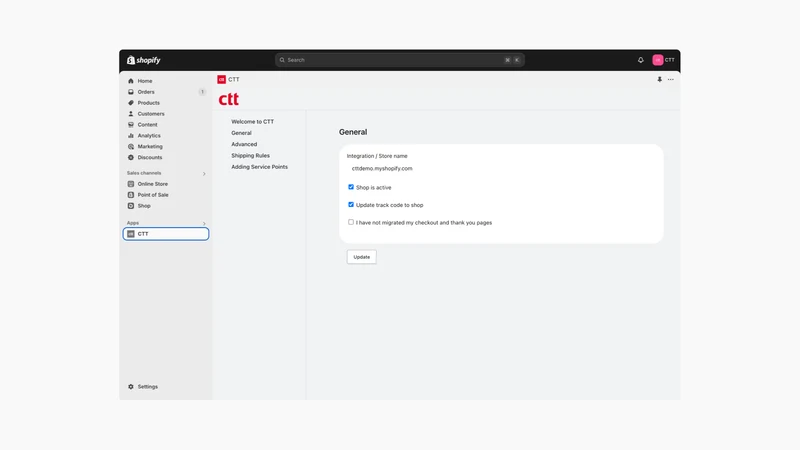The height and width of the screenshot is (450, 800).
Task: Open Adding Service Points section
Action: pyautogui.click(x=259, y=167)
